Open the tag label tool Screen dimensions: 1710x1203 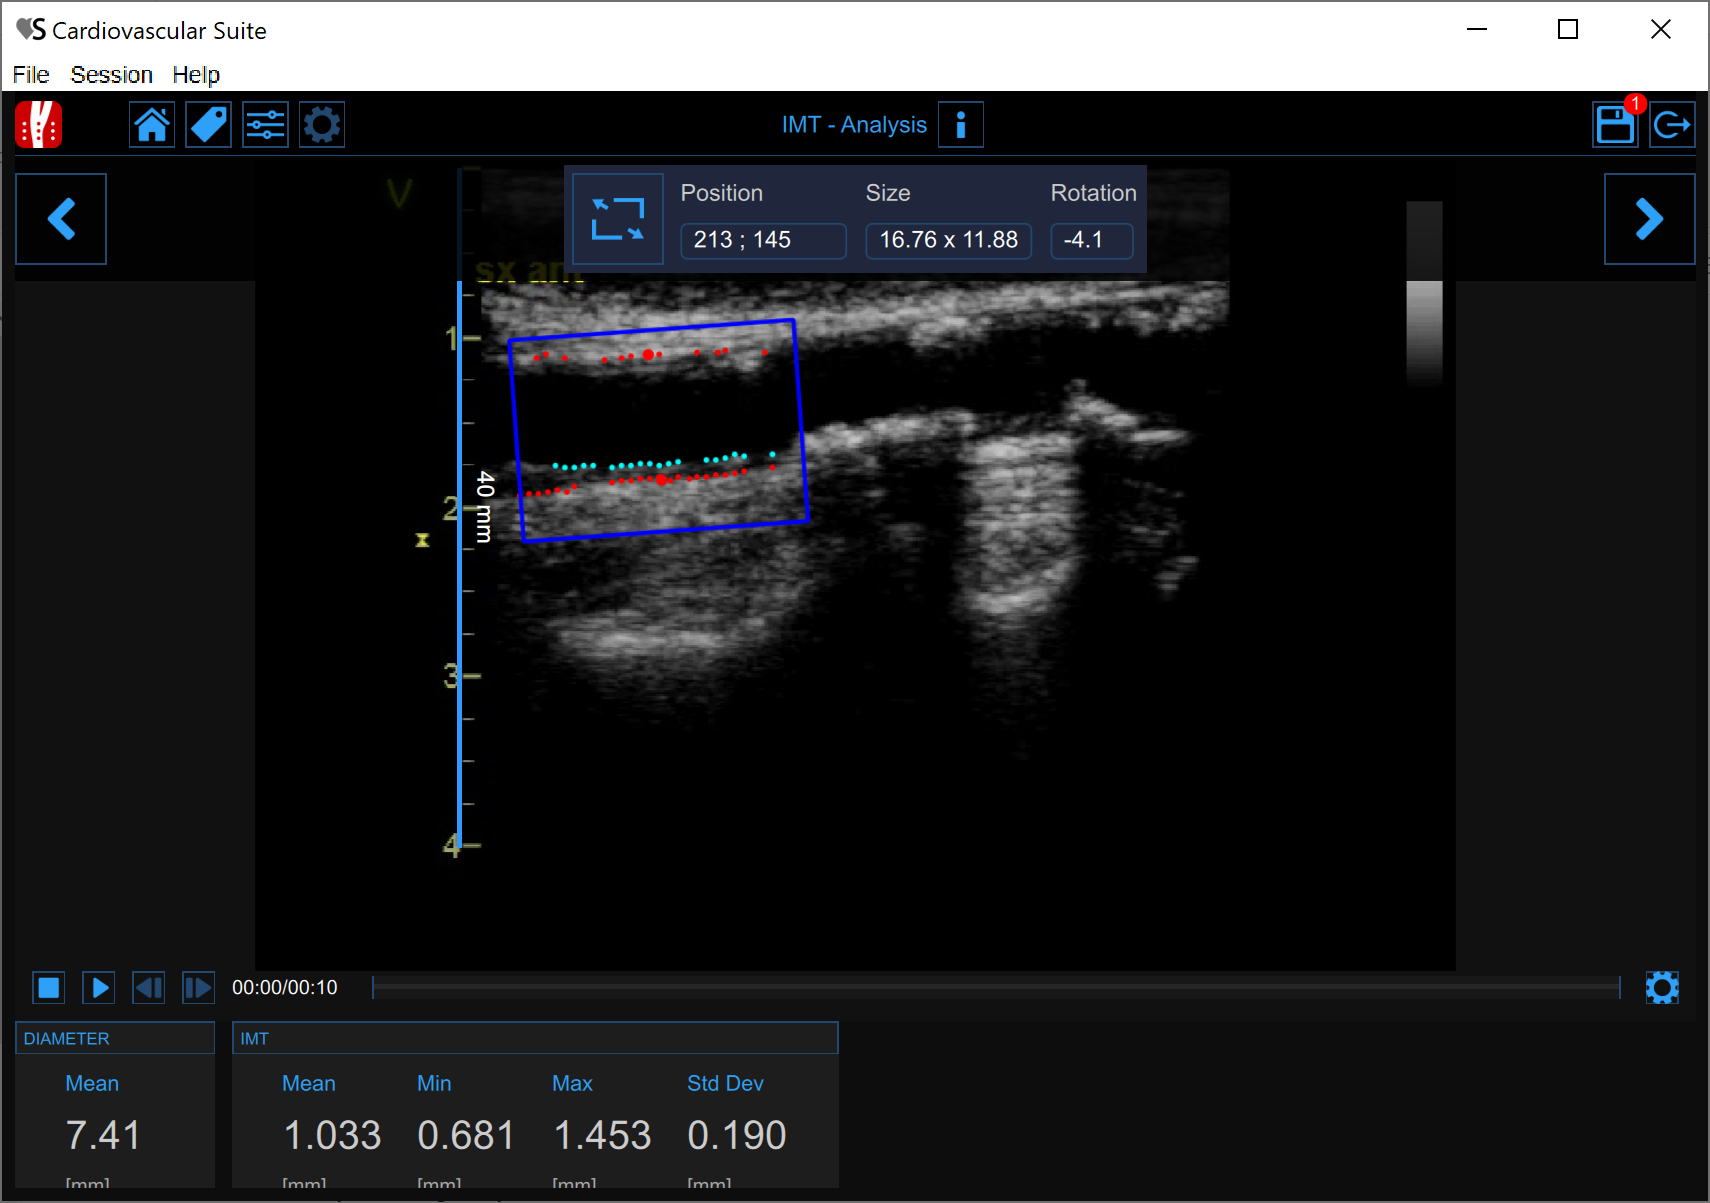tap(208, 125)
